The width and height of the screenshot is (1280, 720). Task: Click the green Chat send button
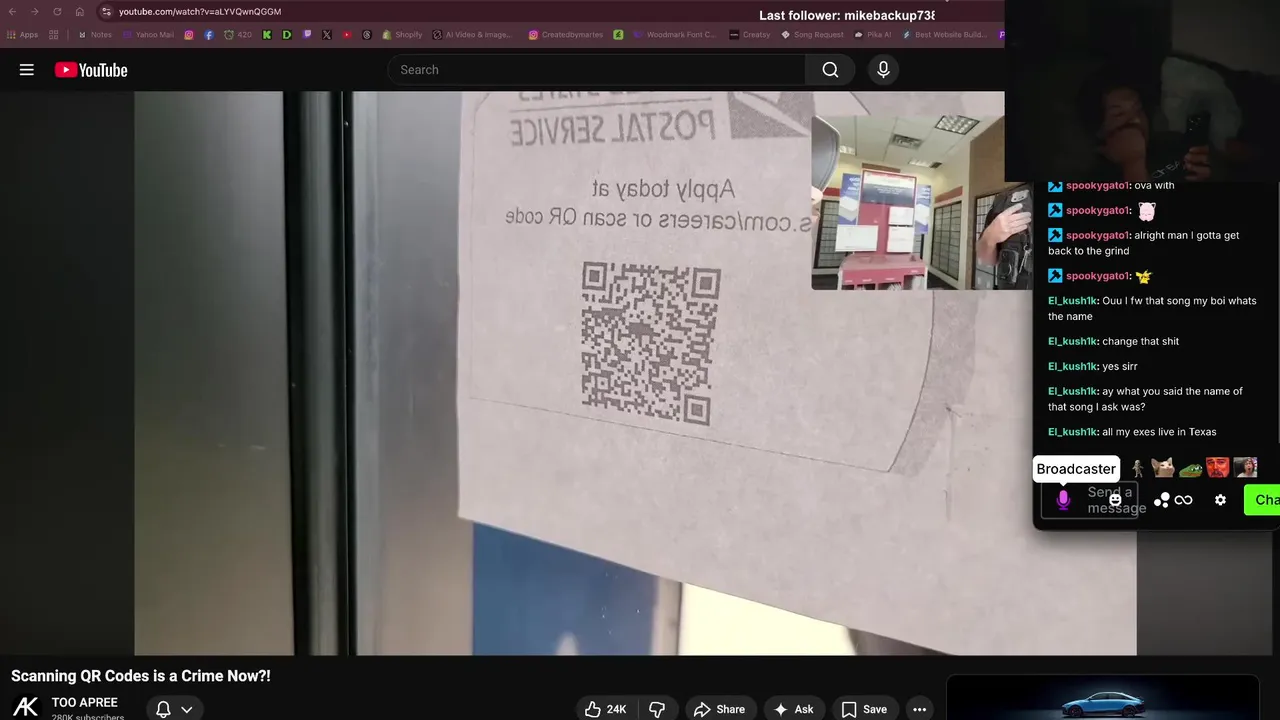[x=1262, y=500]
